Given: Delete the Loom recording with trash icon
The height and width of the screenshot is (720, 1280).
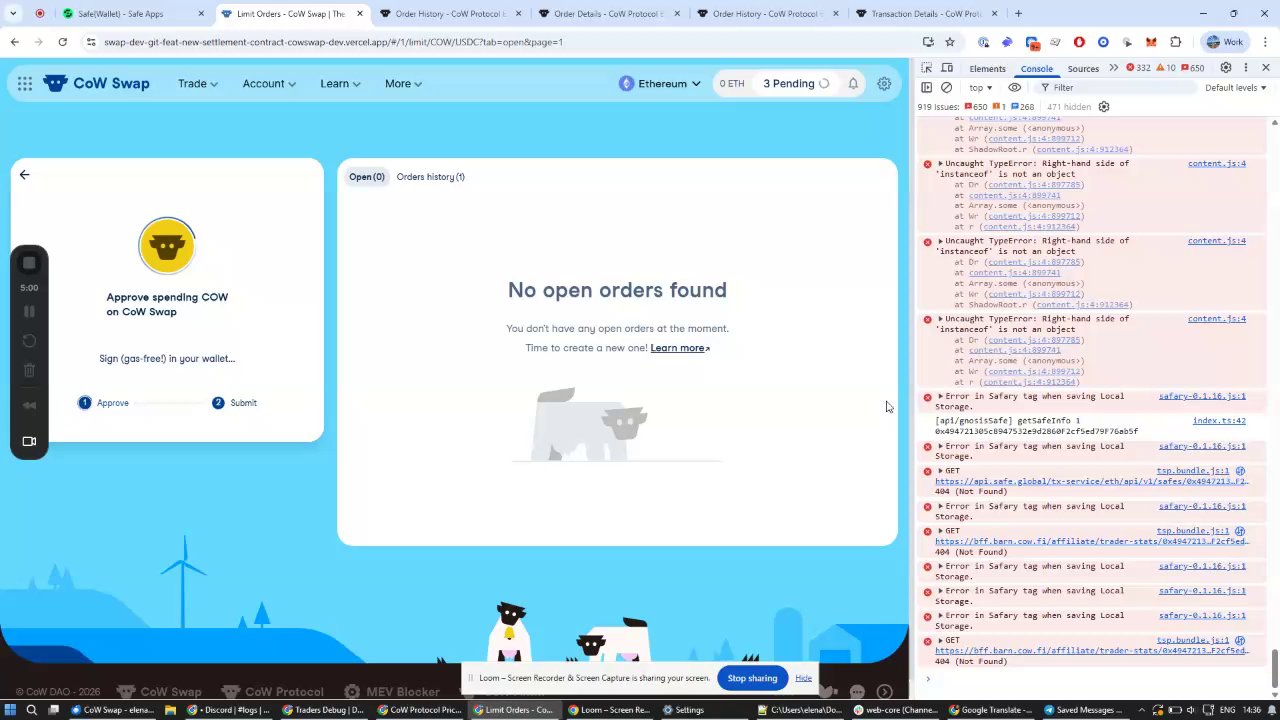Looking at the screenshot, I should coord(29,371).
